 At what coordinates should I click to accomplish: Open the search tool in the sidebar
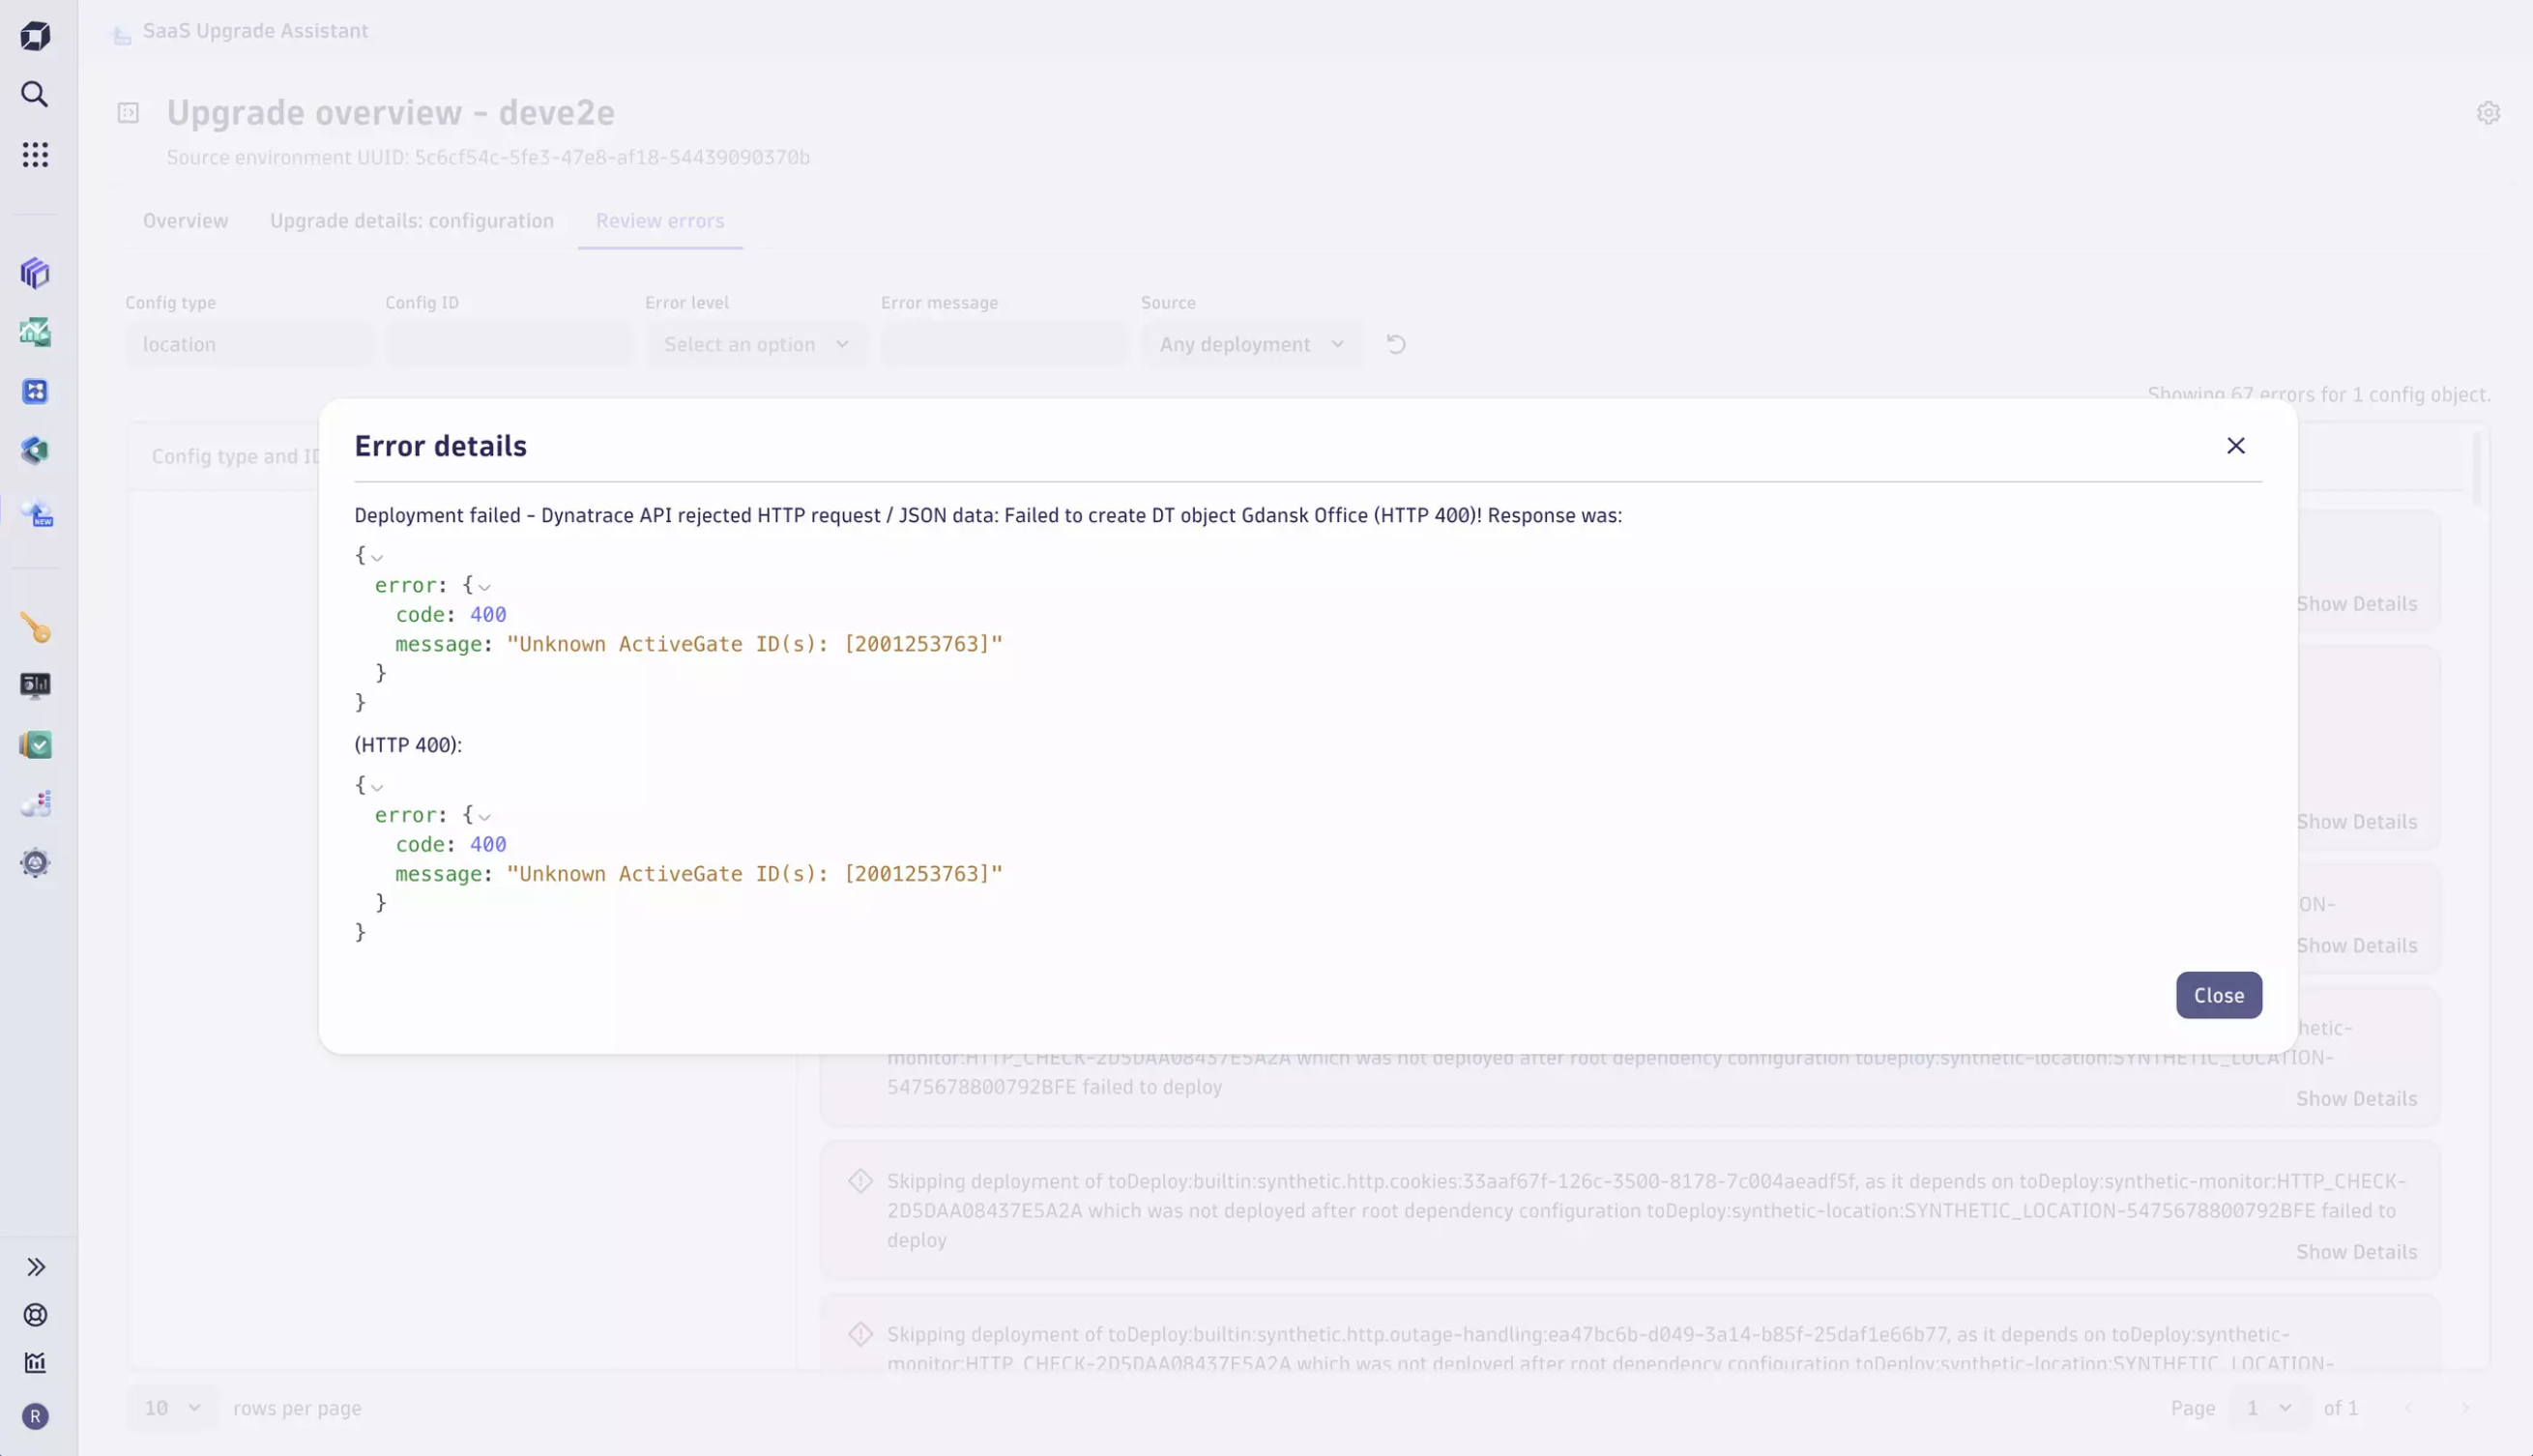tap(35, 95)
